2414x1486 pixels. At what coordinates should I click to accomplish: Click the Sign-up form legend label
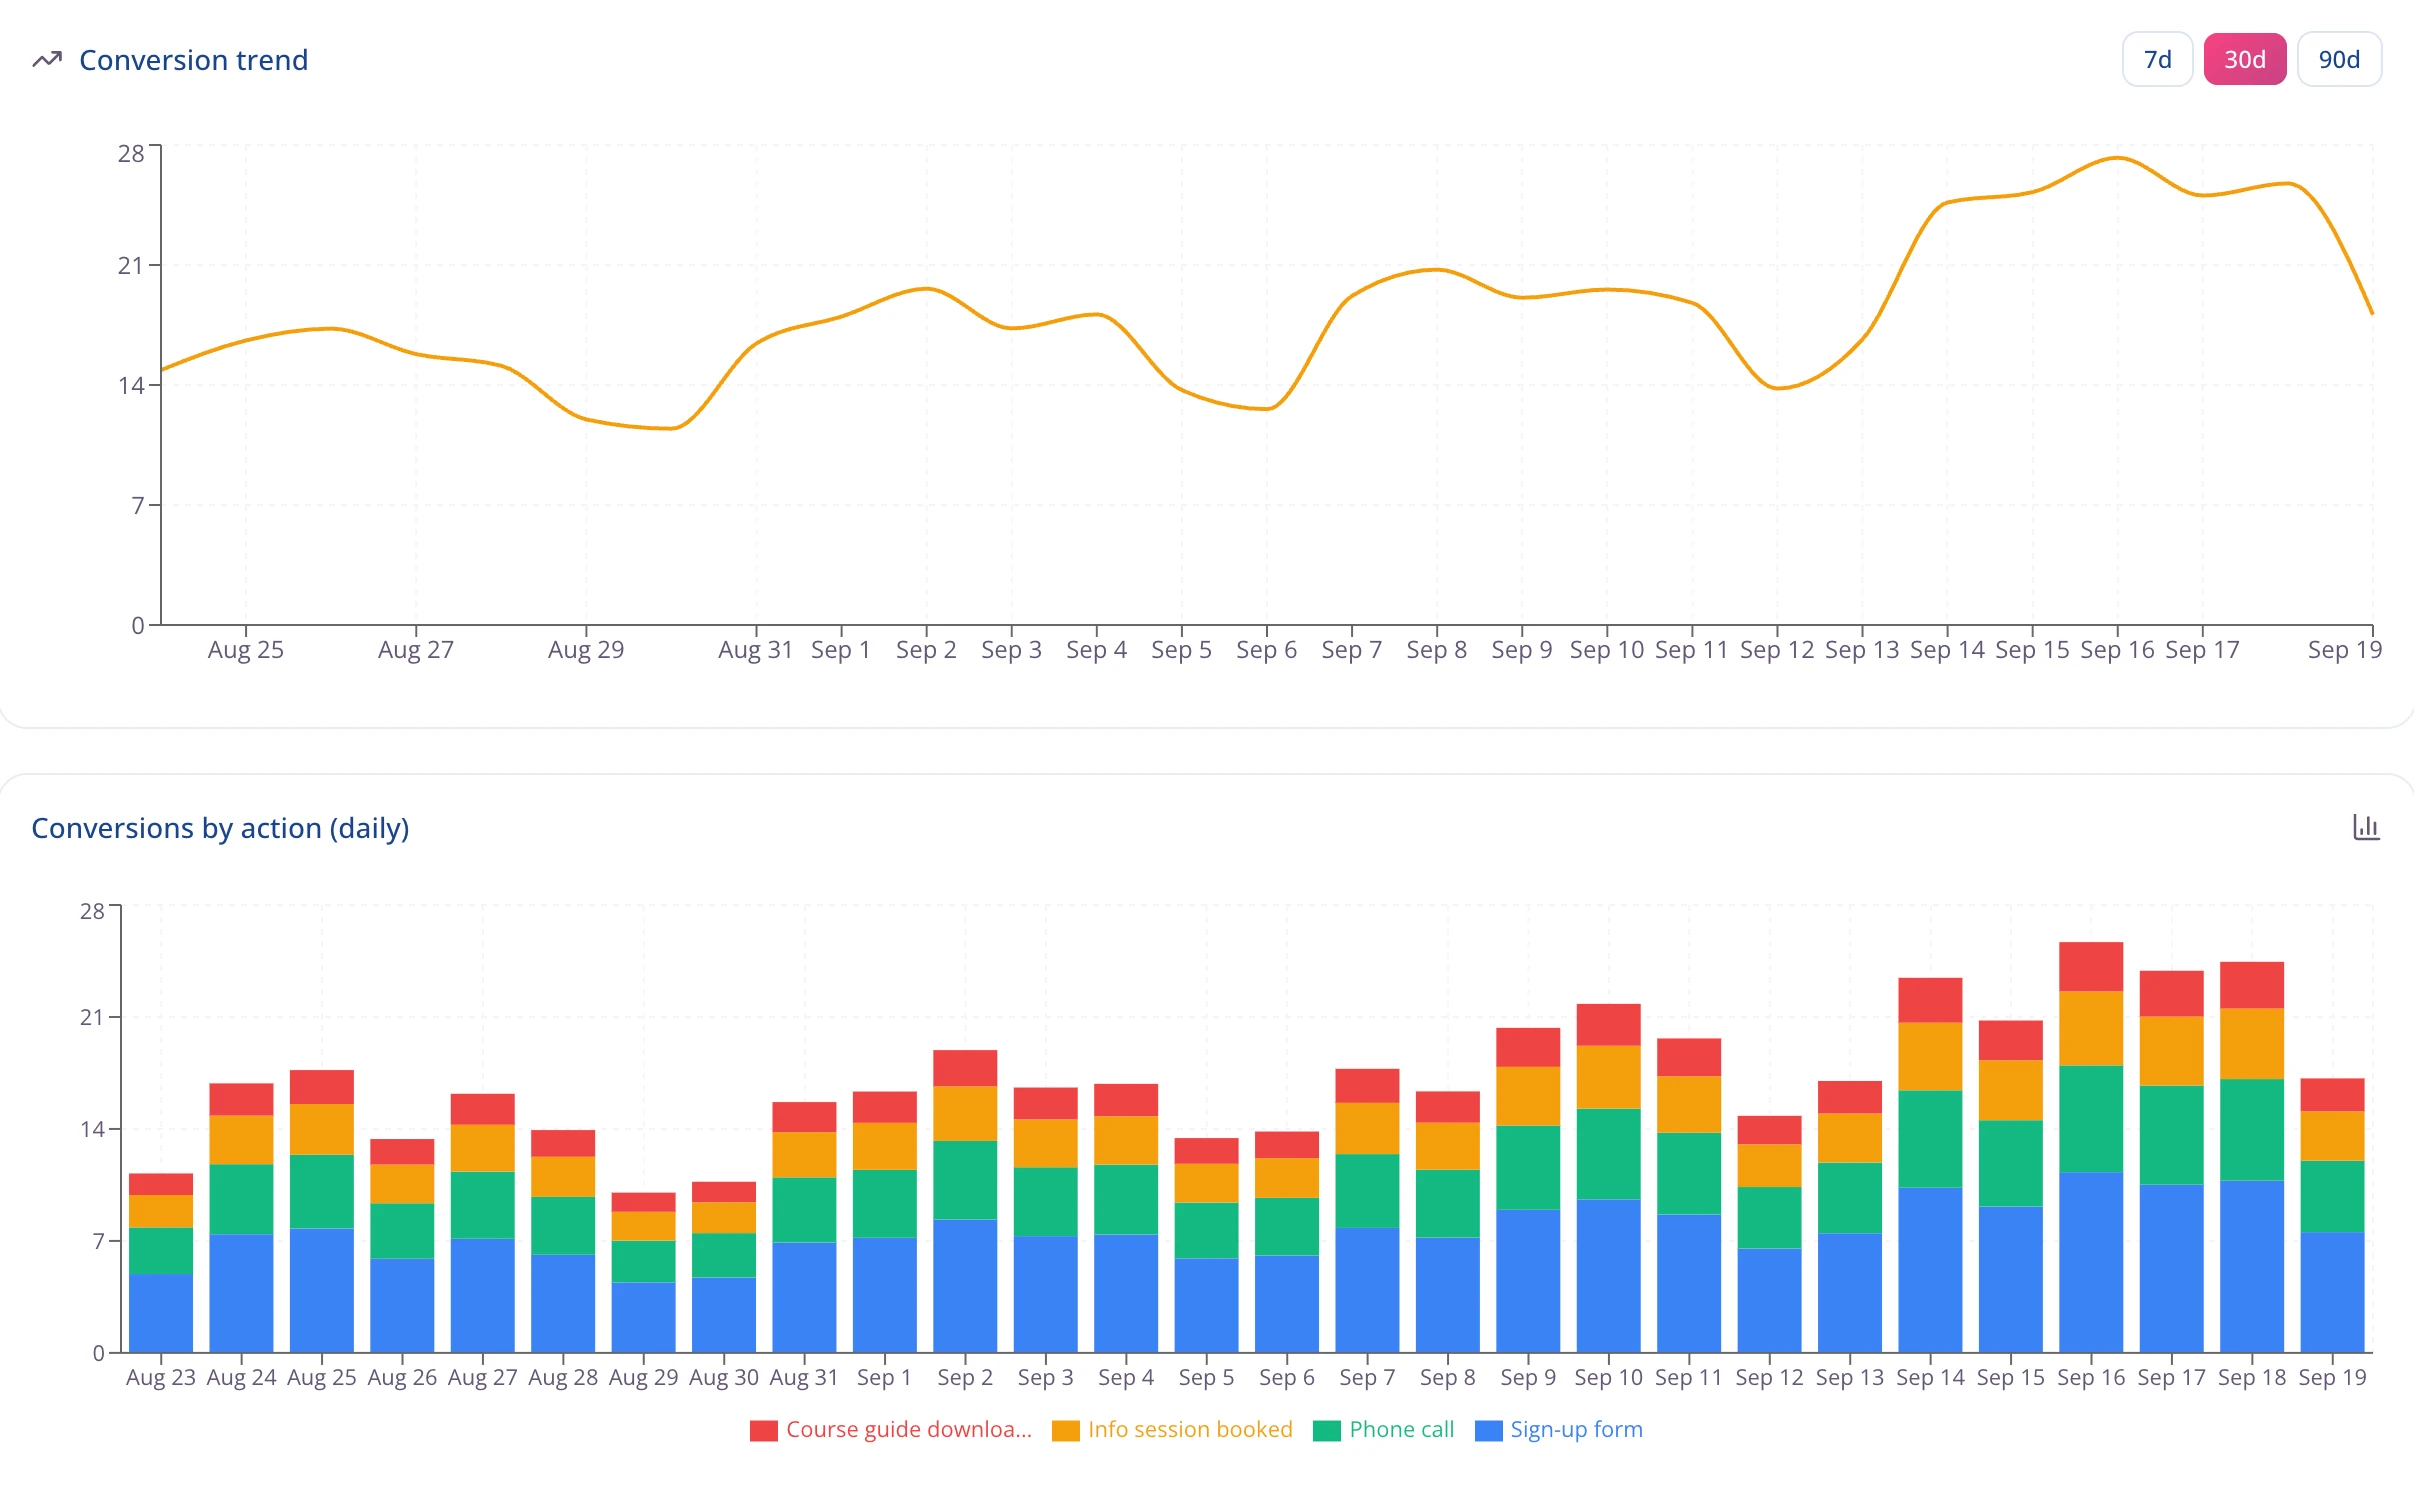click(x=1576, y=1429)
